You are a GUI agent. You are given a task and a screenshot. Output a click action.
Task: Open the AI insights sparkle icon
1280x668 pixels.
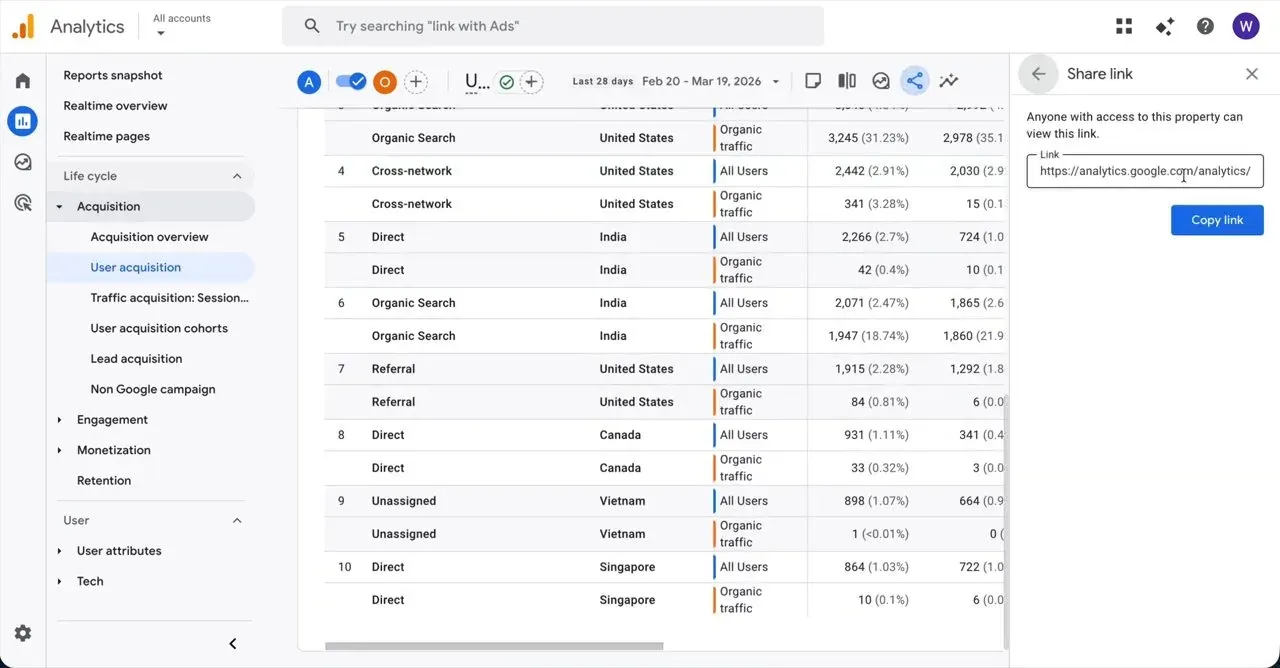point(1165,26)
